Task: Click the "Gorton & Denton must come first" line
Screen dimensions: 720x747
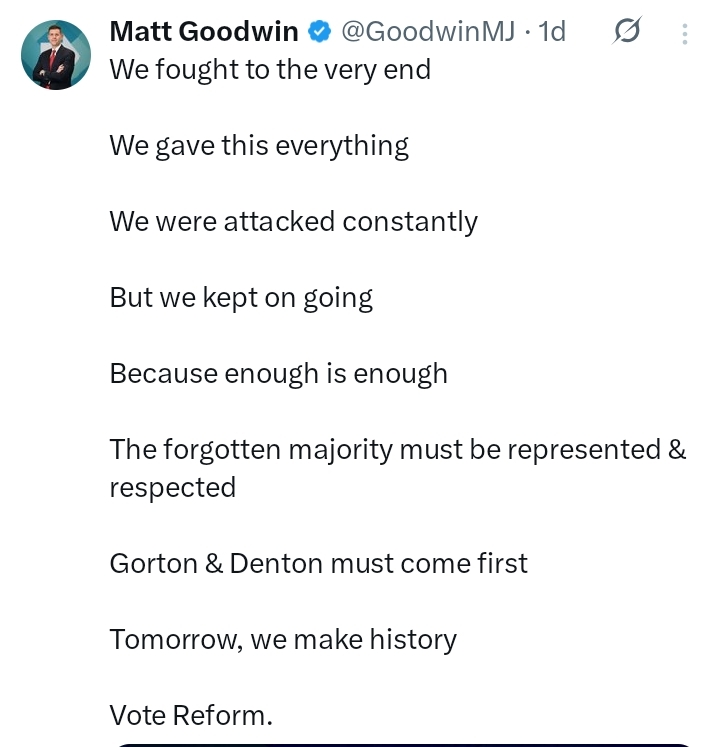Action: tap(318, 563)
